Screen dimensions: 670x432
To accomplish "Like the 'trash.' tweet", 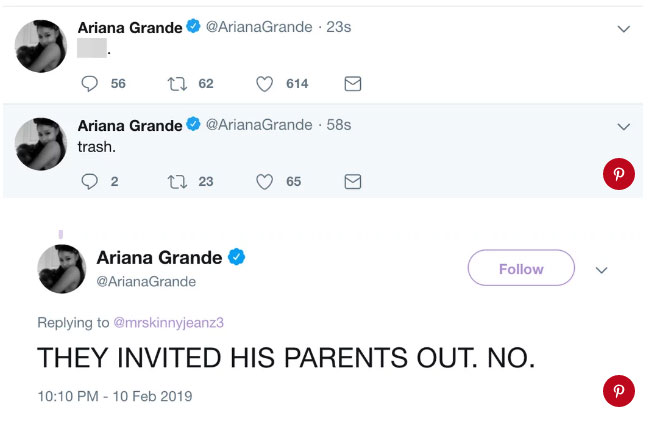I will coord(265,181).
